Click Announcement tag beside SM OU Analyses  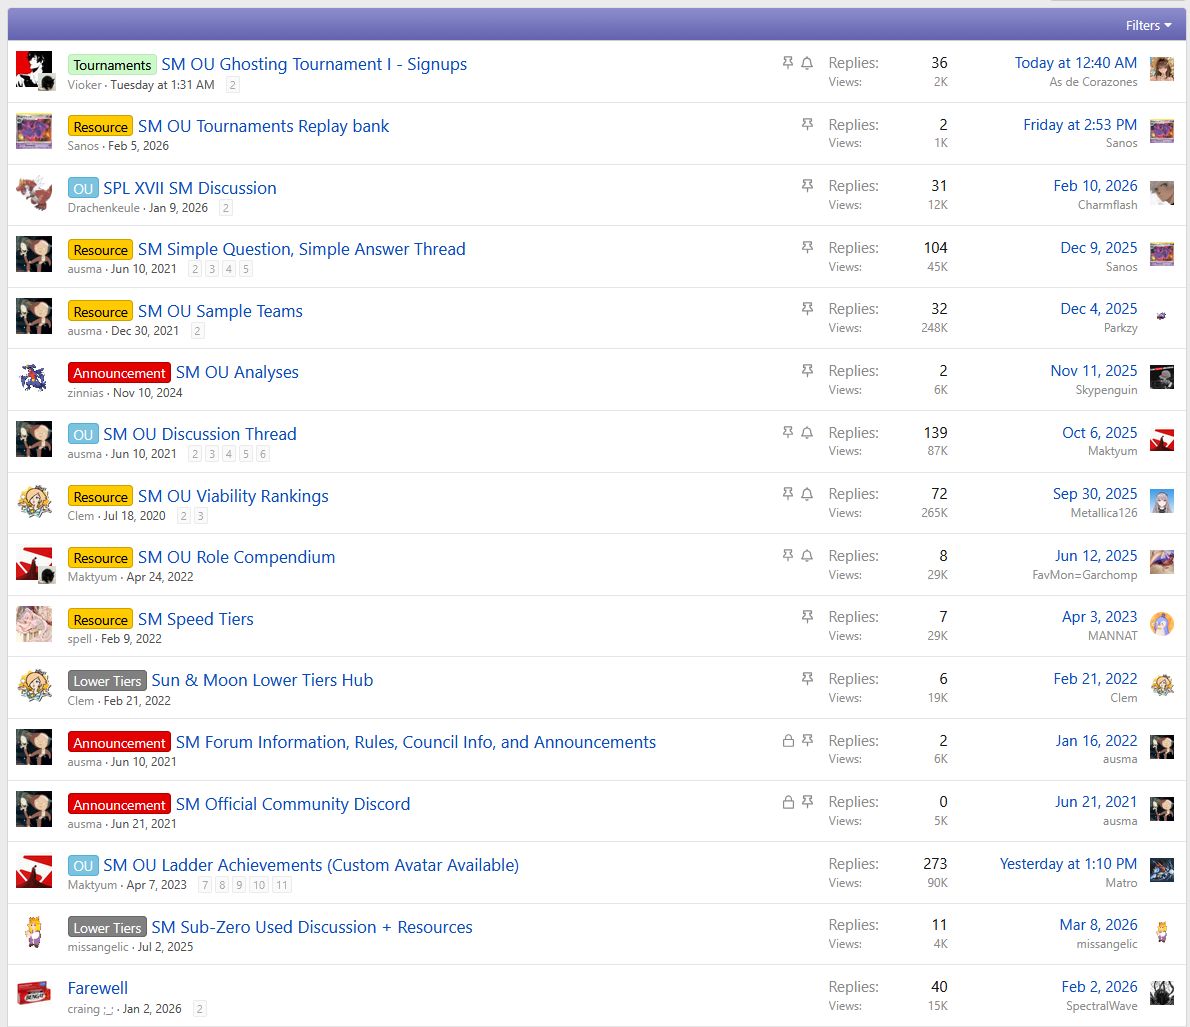[119, 373]
